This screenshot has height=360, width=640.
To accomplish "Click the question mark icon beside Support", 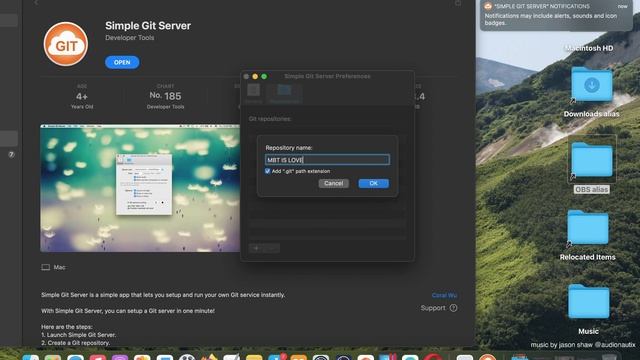I will pos(453,308).
